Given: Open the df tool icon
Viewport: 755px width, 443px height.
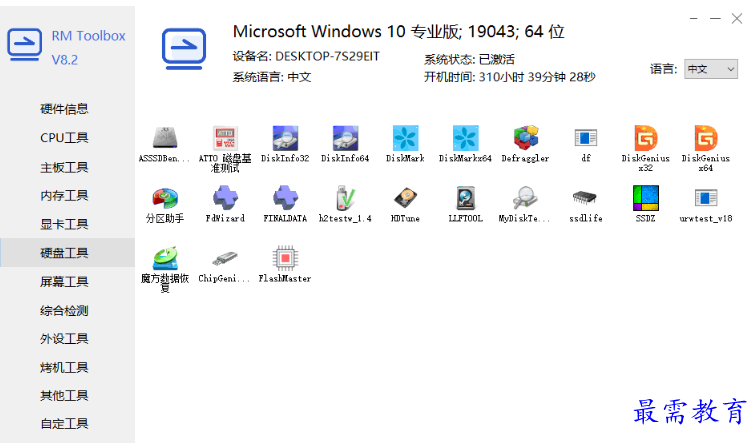Looking at the screenshot, I should (586, 139).
